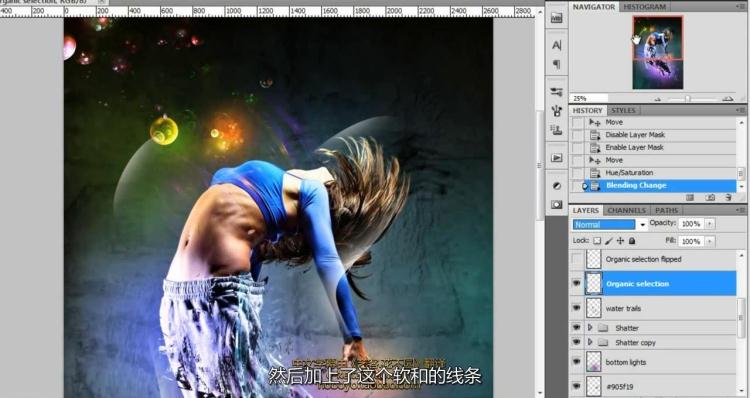The width and height of the screenshot is (750, 398).
Task: Click the lock position move icon
Action: click(x=620, y=241)
